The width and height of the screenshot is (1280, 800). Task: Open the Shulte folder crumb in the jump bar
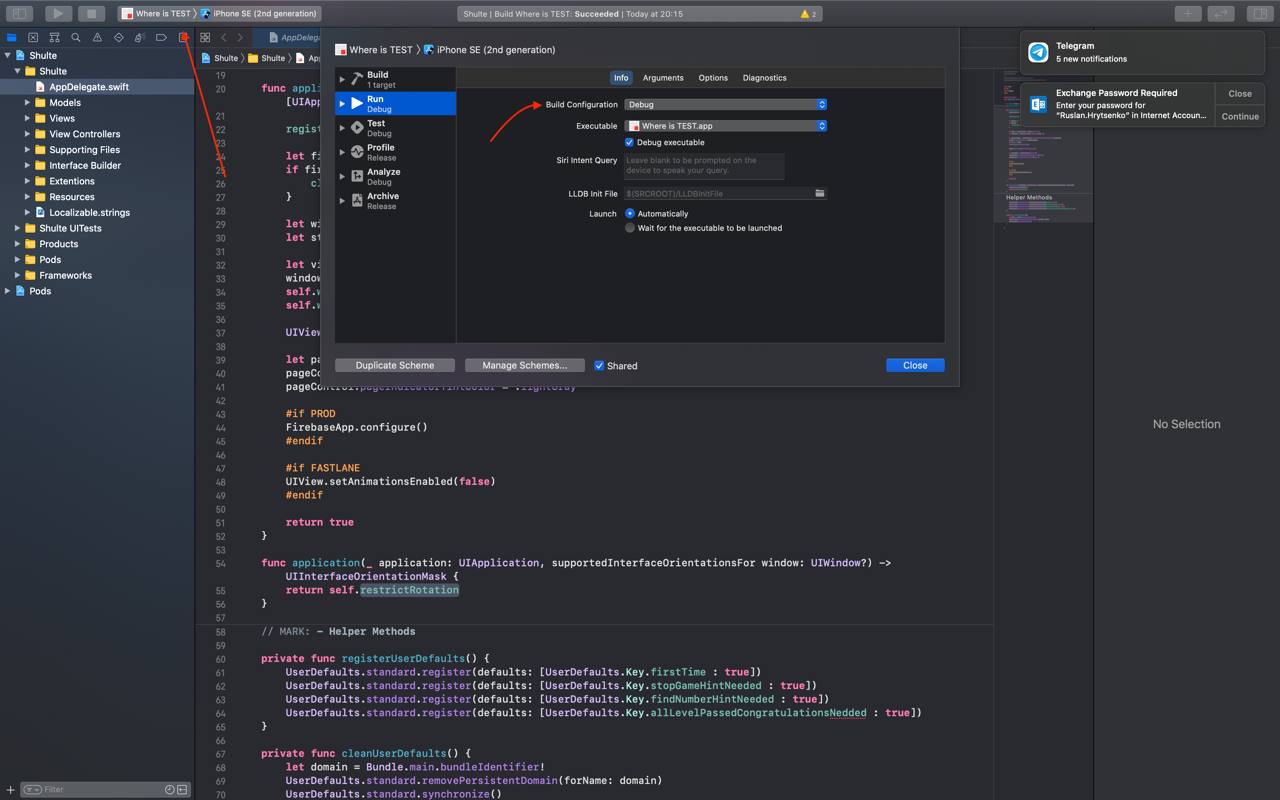(266, 58)
